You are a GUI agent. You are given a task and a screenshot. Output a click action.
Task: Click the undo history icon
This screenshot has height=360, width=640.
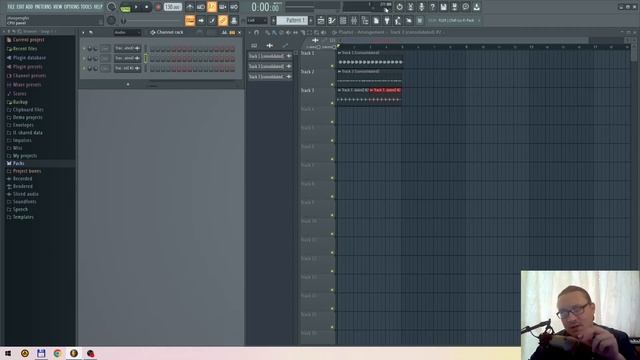(400, 7)
